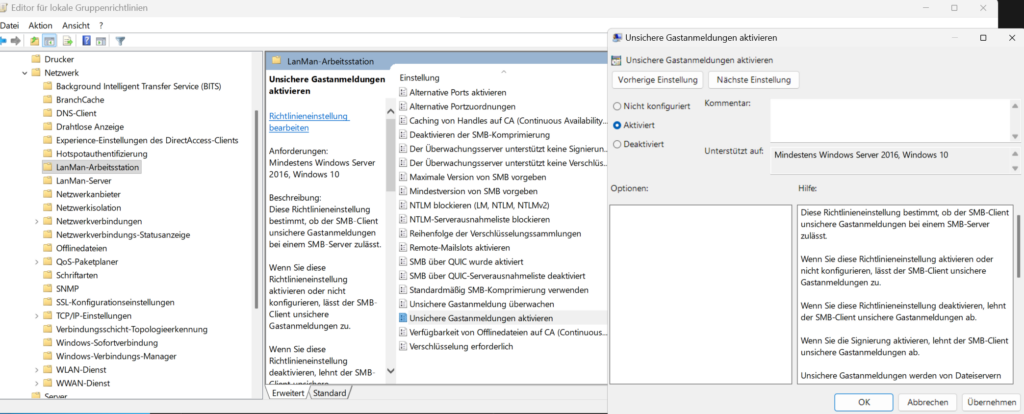Click the folder up-one-level toolbar icon
The width and height of the screenshot is (1024, 414).
pyautogui.click(x=35, y=41)
